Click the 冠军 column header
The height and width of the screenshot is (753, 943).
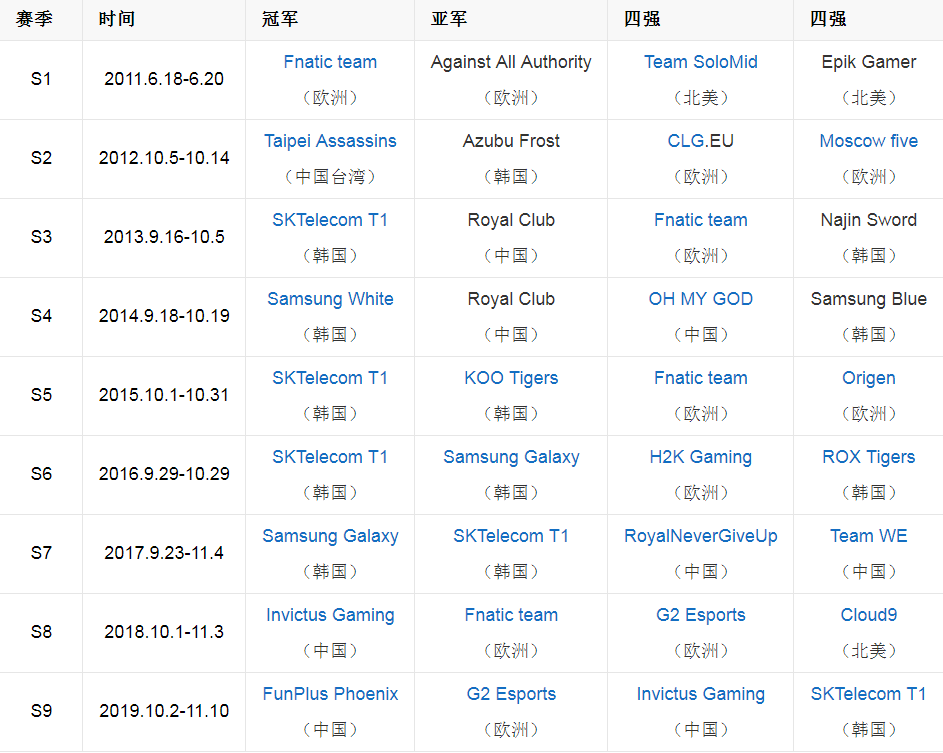[280, 19]
